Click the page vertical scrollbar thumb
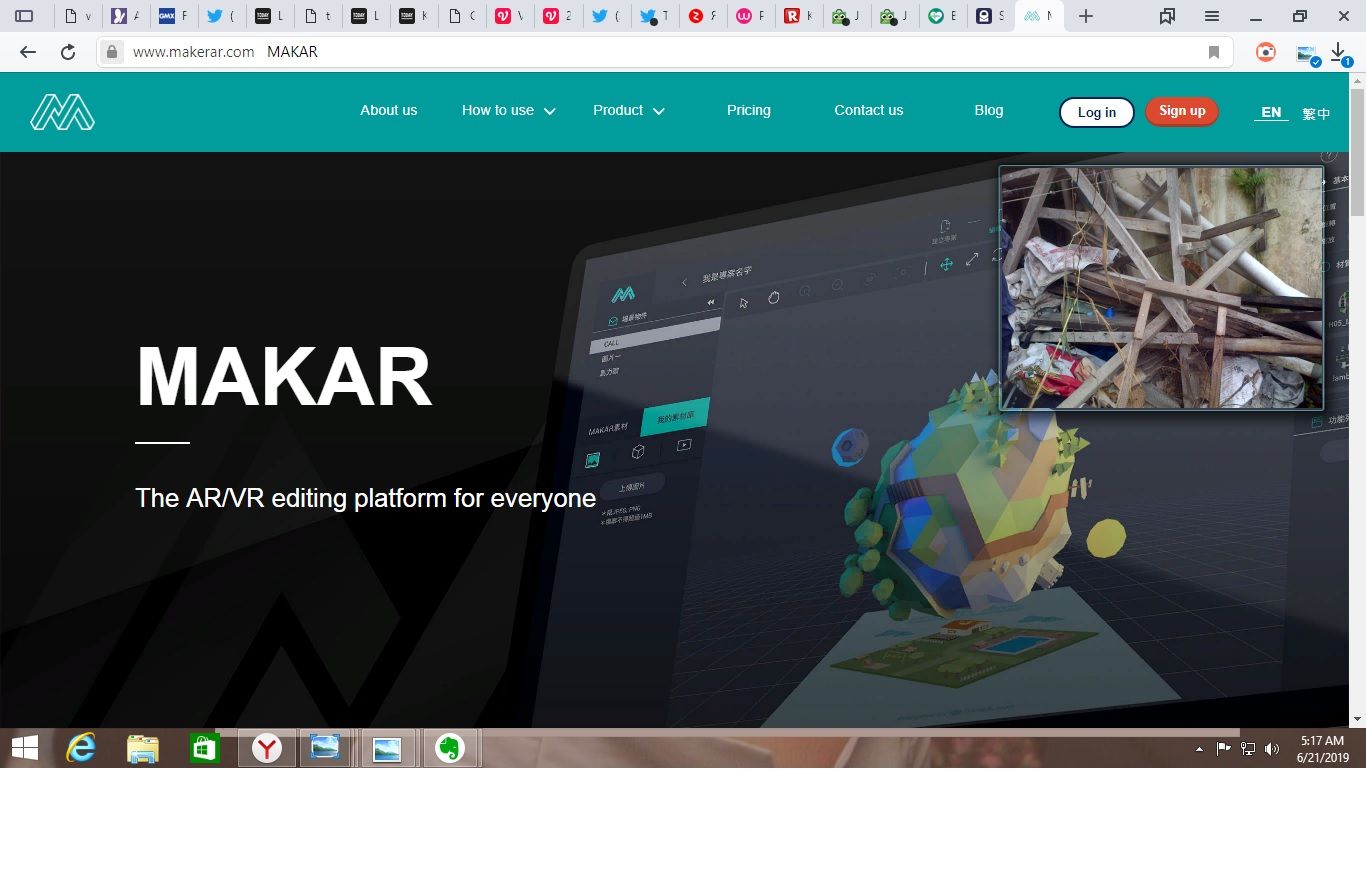1366x890 pixels. 1357,153
